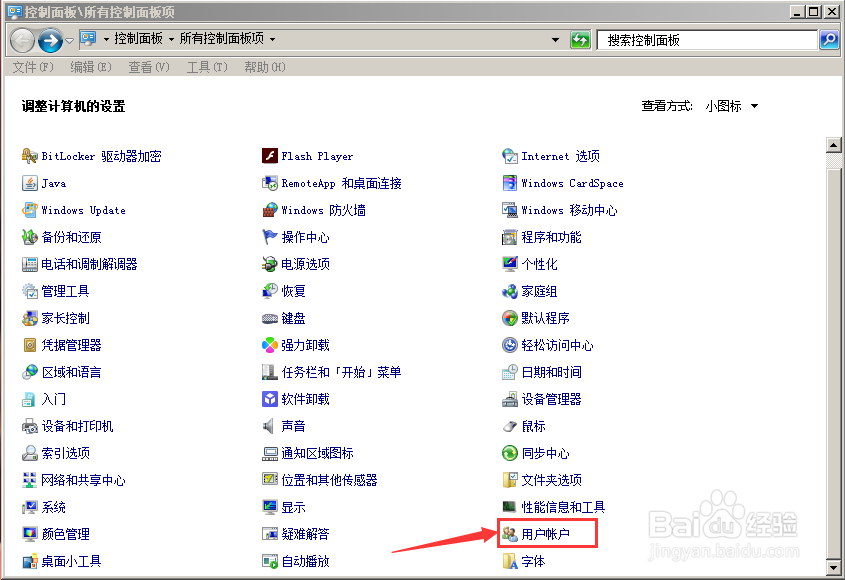The width and height of the screenshot is (845, 580).
Task: Open 文件(F) menu
Action: coord(33,67)
